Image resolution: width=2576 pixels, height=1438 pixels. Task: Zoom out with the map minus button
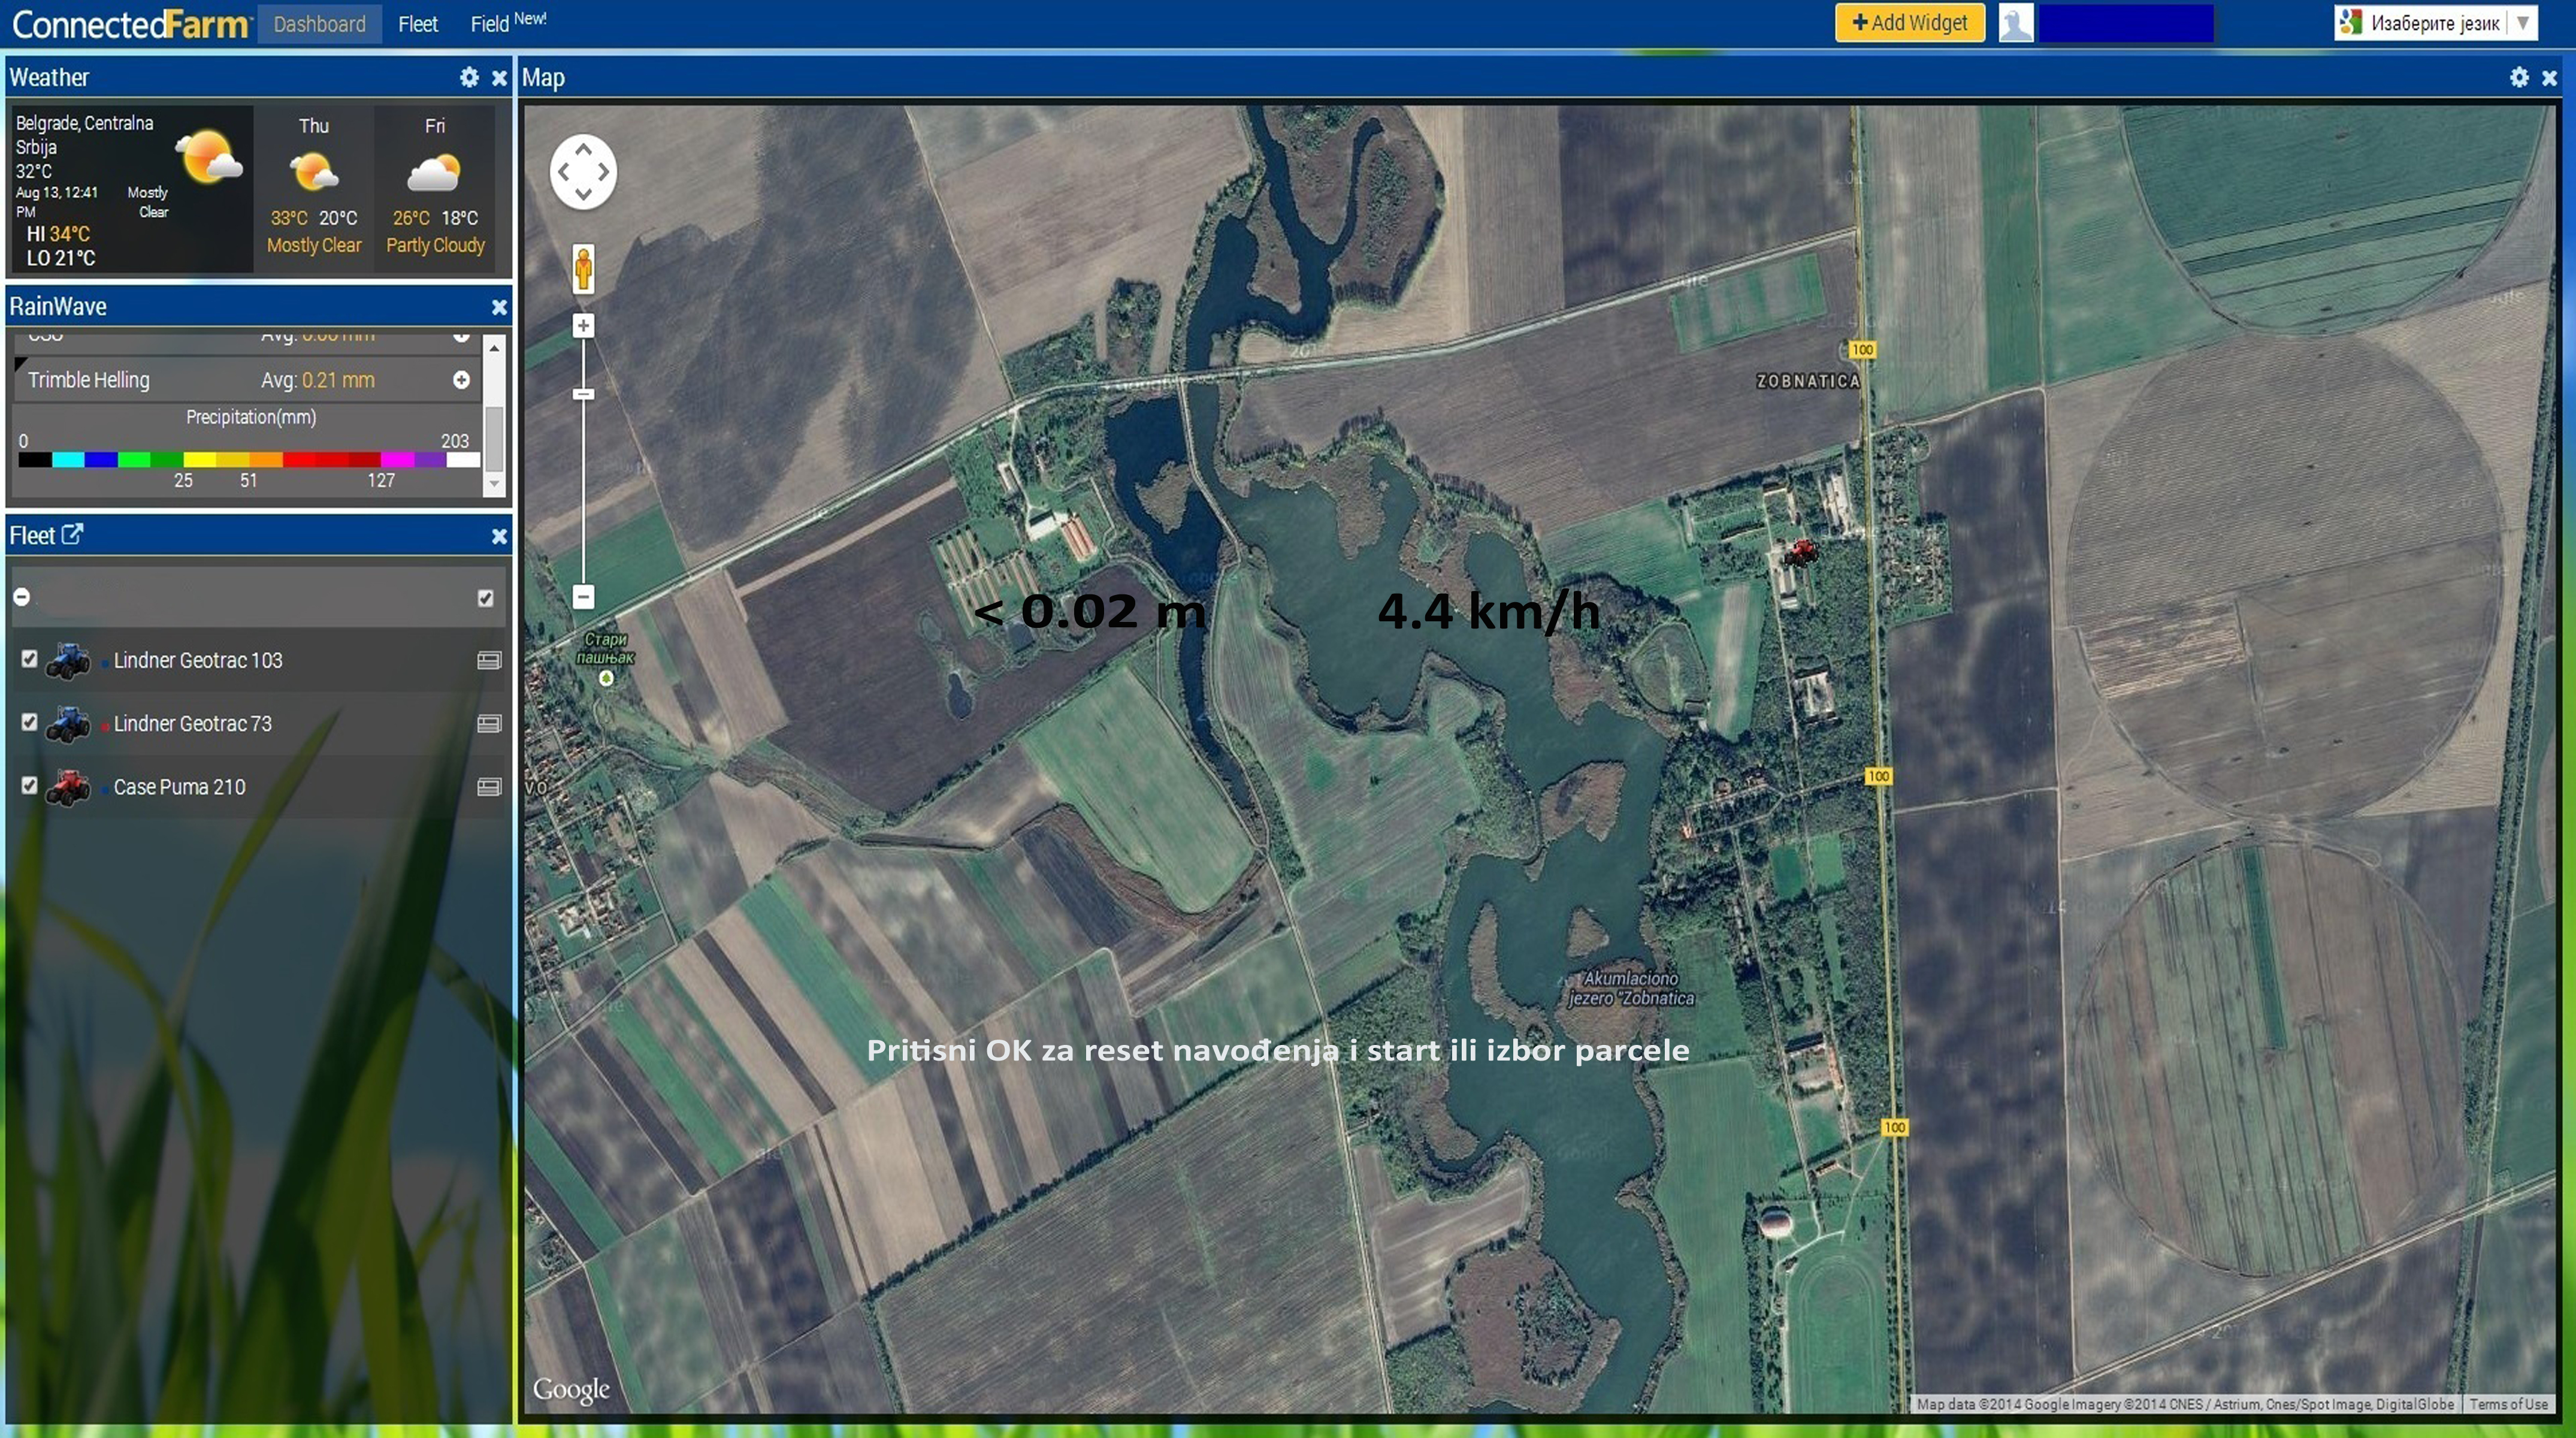583,597
